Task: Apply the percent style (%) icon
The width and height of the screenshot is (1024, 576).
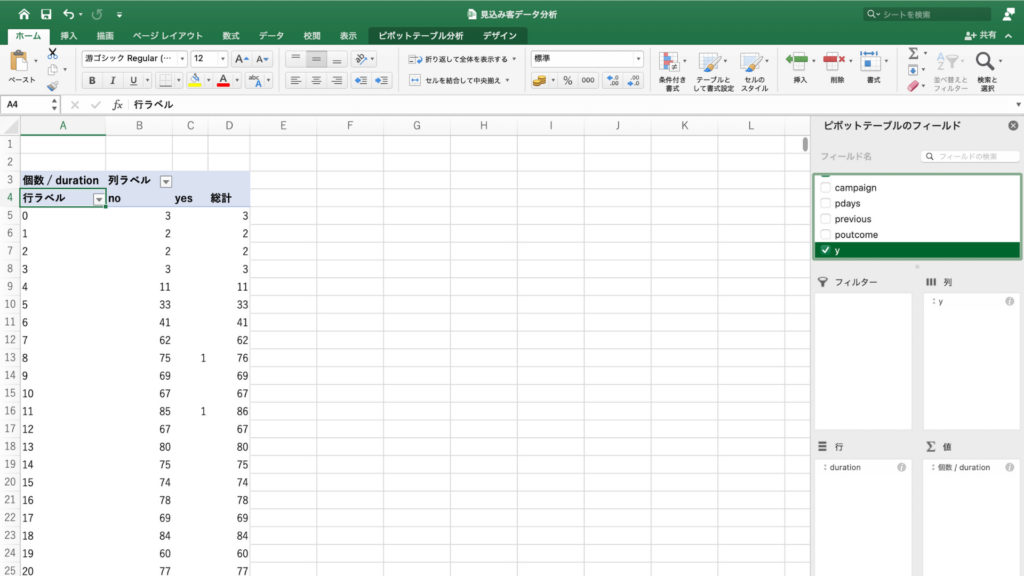Action: pos(569,81)
